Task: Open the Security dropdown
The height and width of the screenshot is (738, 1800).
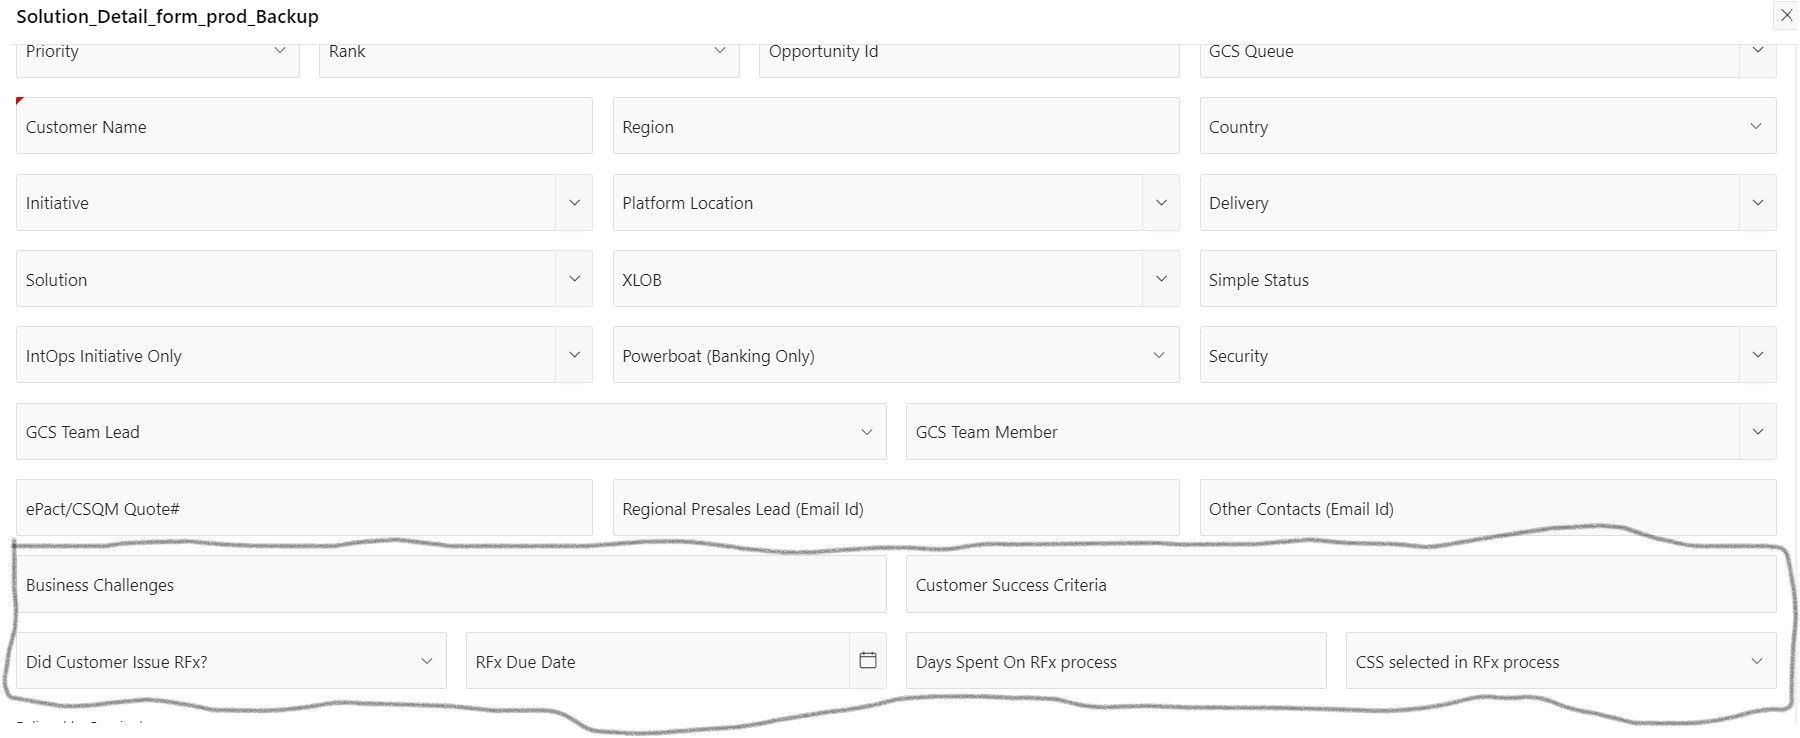Action: coord(1758,354)
